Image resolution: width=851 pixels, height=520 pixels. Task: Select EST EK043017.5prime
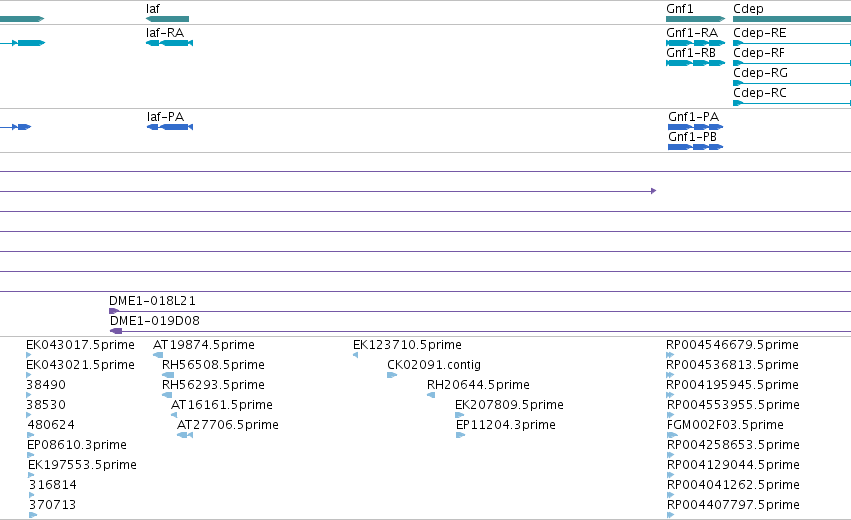[80, 345]
